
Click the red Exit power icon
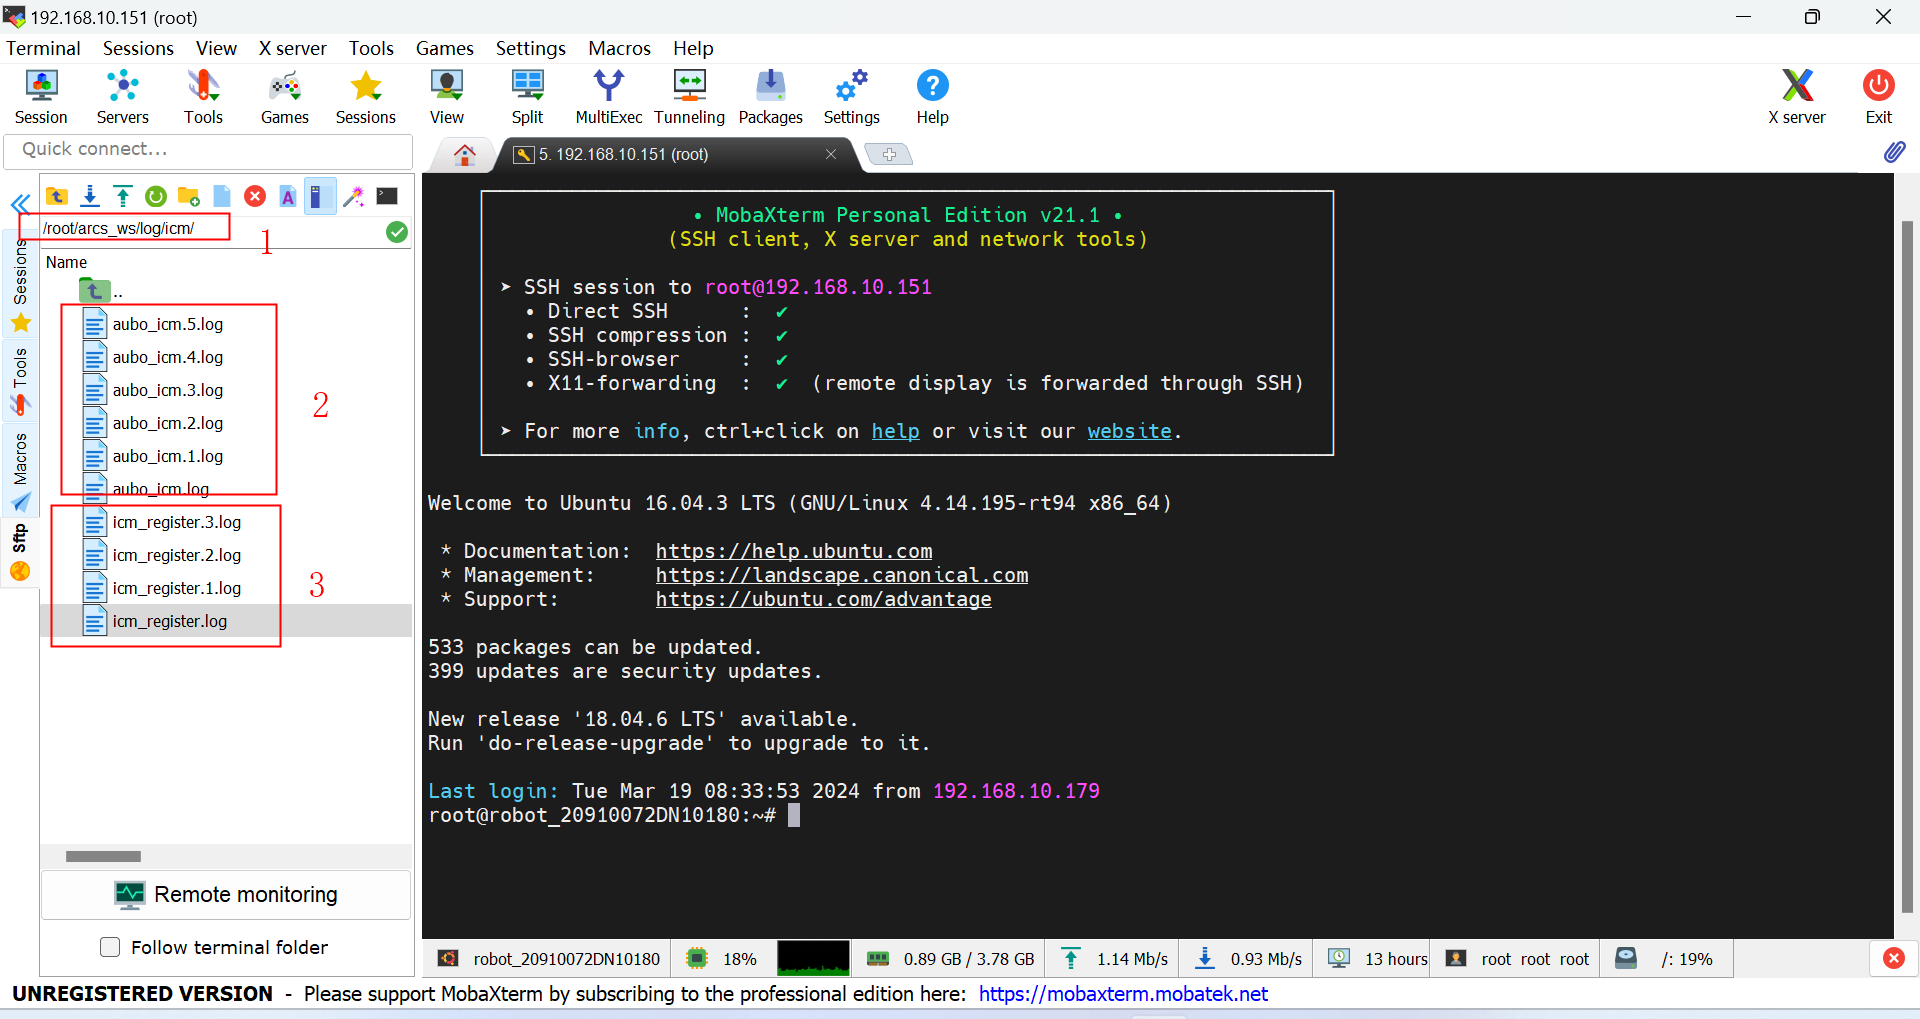(x=1878, y=97)
